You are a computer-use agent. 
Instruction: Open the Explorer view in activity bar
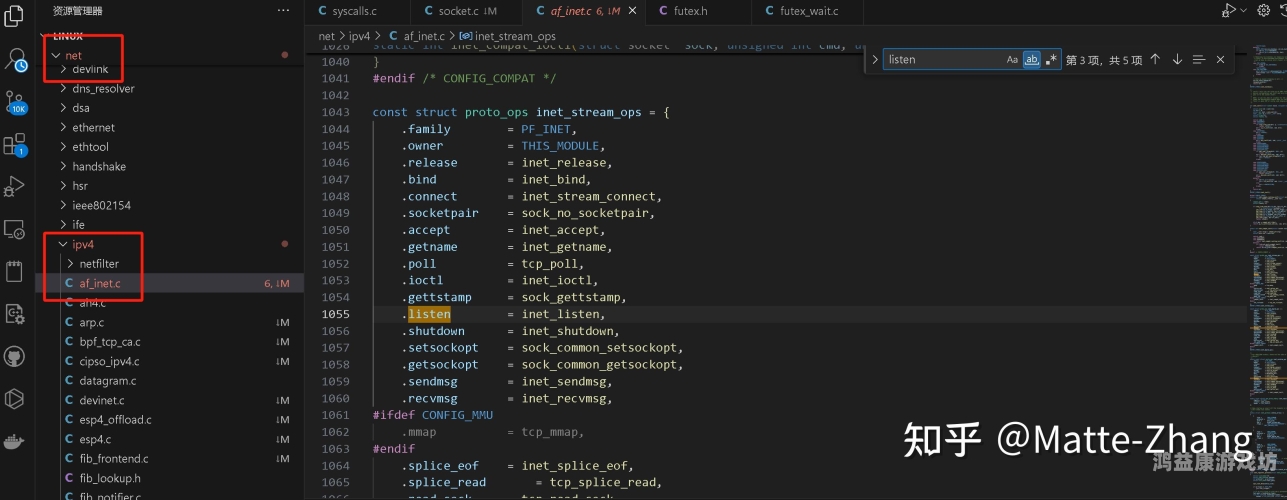coord(15,17)
